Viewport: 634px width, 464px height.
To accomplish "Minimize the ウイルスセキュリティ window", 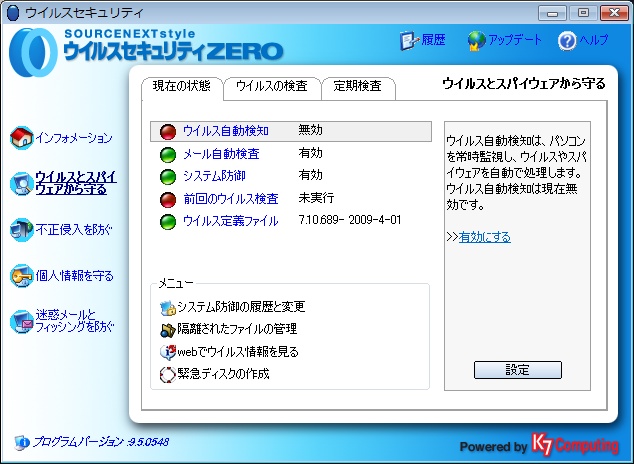I will (552, 13).
